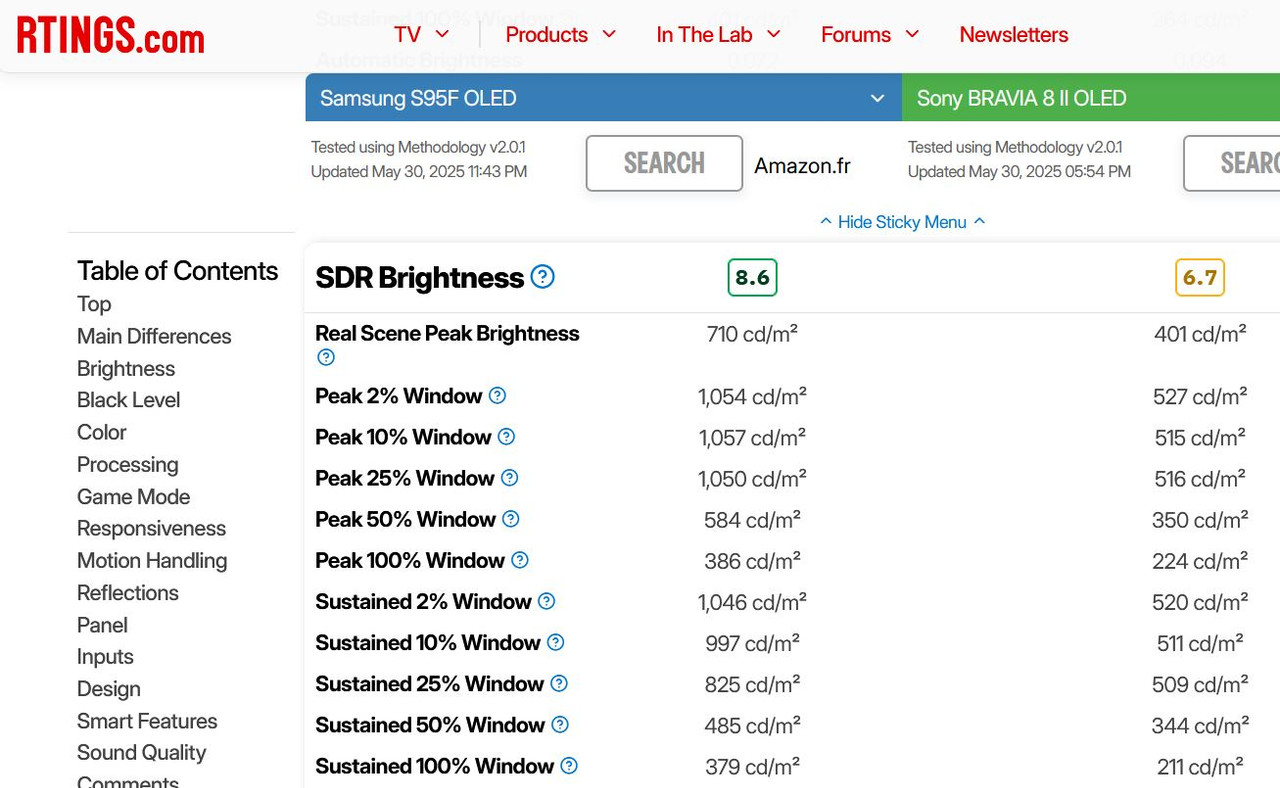
Task: Jump to Reflections section
Action: point(127,592)
